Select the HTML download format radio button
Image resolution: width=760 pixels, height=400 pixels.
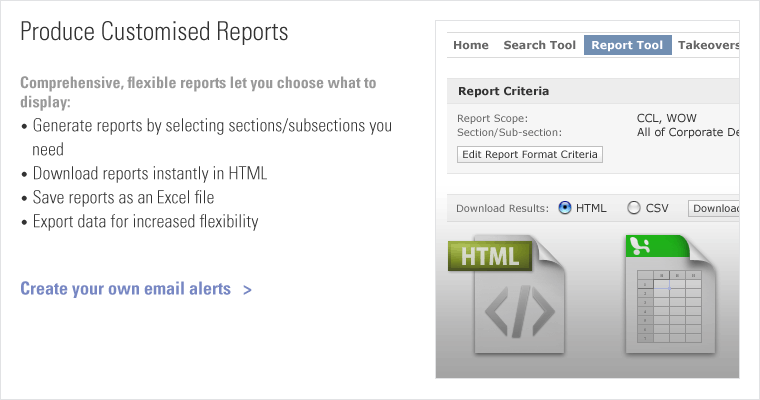[x=565, y=208]
